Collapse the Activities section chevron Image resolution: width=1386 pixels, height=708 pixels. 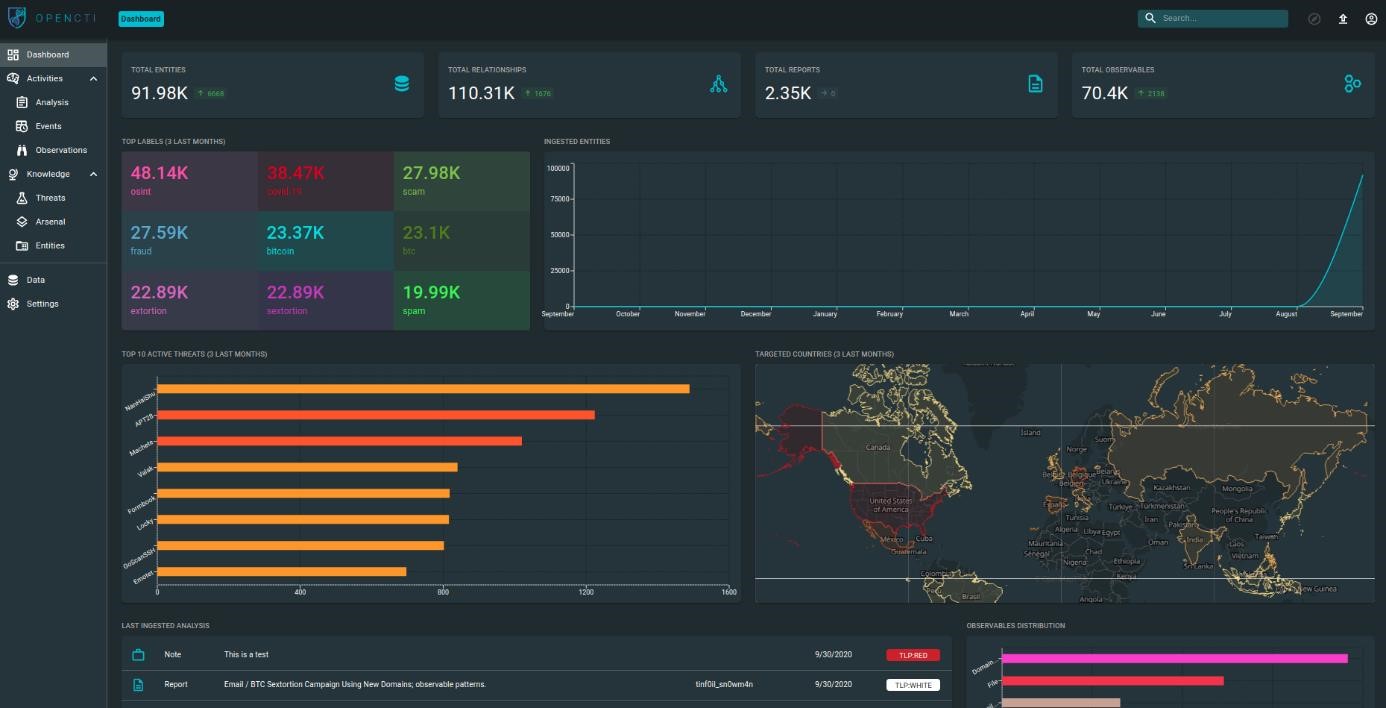click(93, 79)
